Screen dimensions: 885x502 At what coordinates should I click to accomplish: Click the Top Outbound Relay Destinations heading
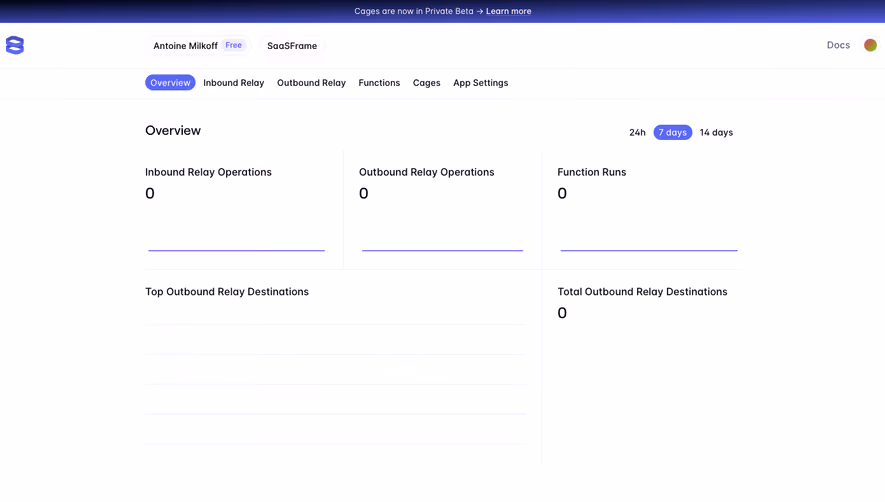point(227,292)
